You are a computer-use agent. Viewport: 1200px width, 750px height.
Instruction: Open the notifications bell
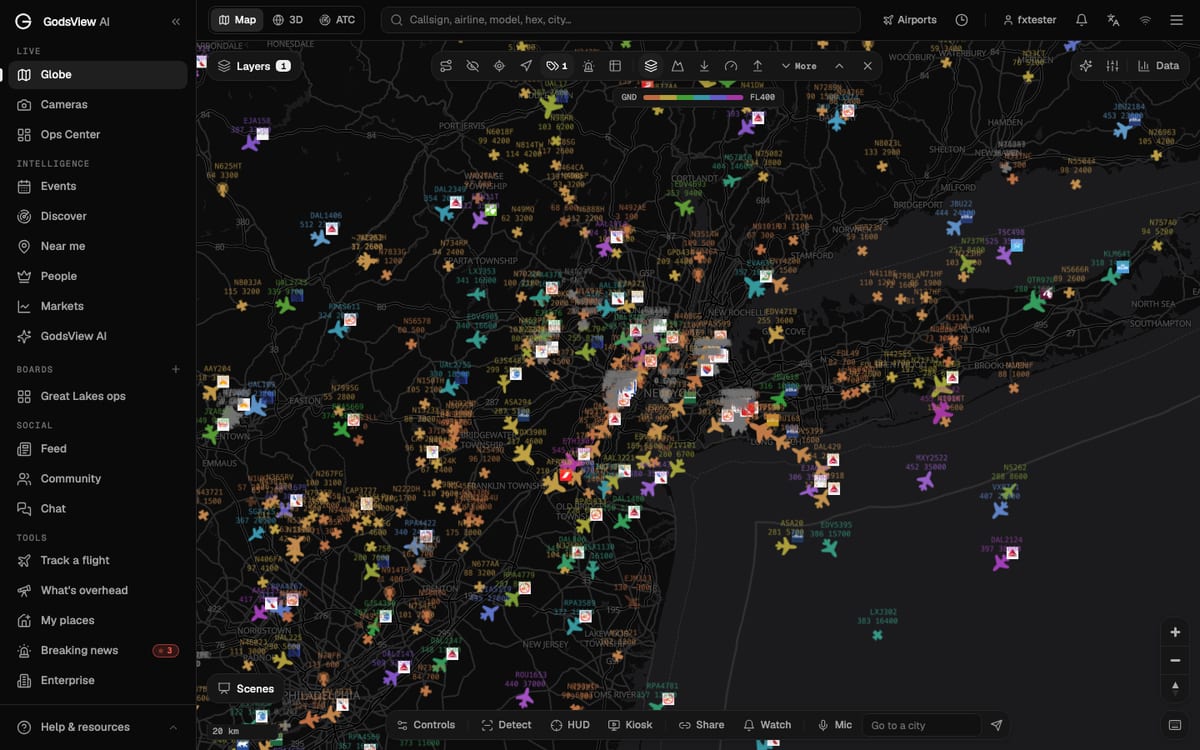1081,20
